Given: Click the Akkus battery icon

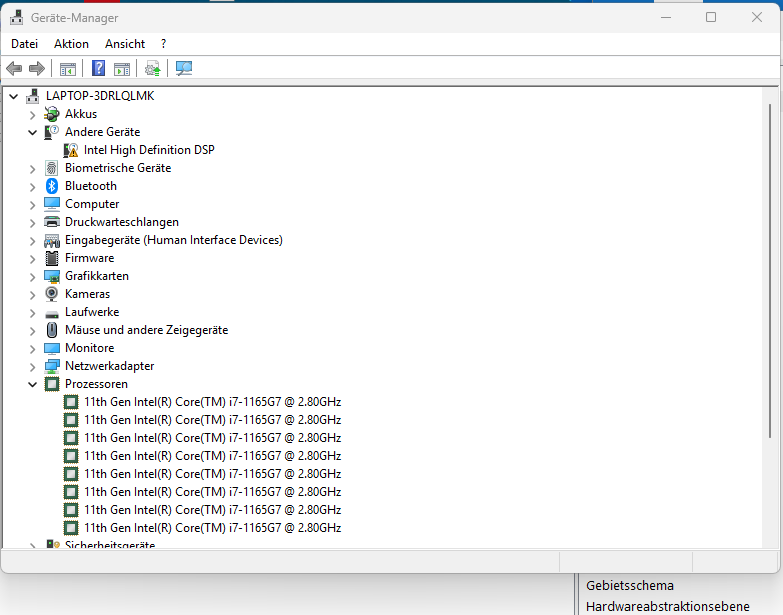Looking at the screenshot, I should tap(51, 114).
